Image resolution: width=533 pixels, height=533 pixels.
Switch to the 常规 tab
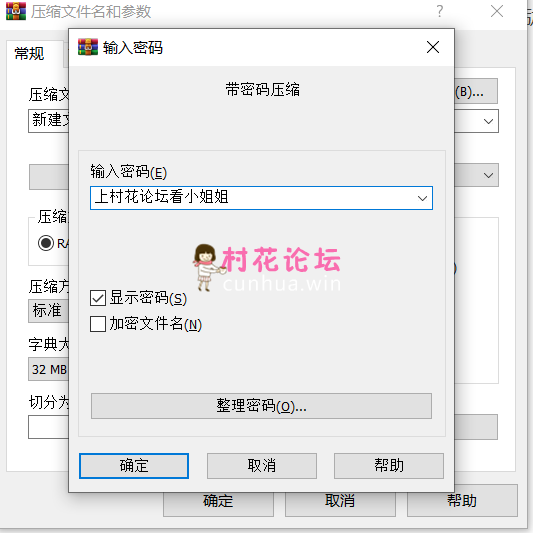pyautogui.click(x=30, y=54)
